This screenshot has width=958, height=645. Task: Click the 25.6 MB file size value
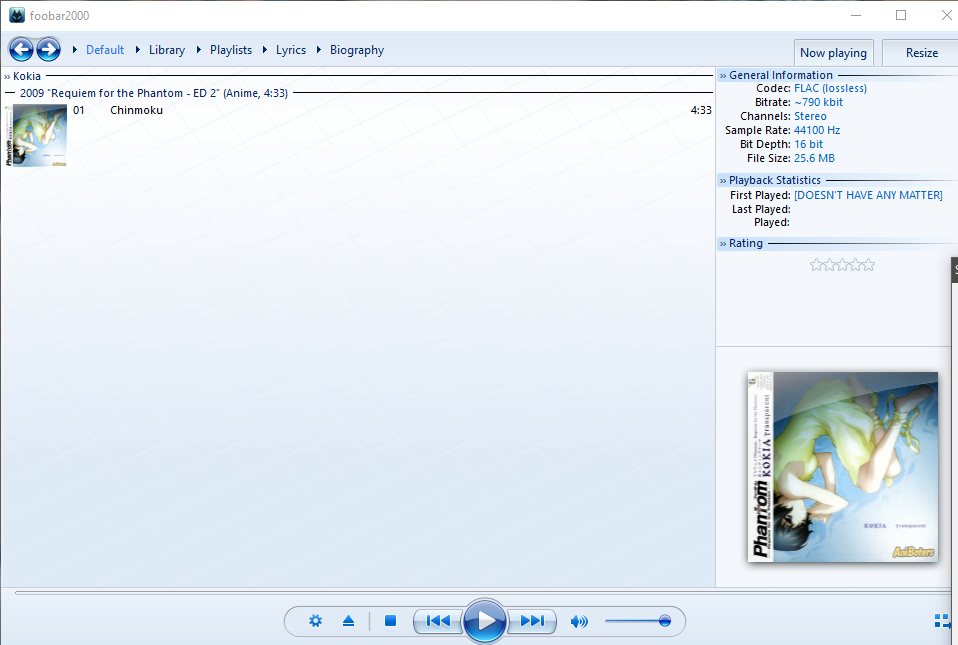(x=814, y=159)
